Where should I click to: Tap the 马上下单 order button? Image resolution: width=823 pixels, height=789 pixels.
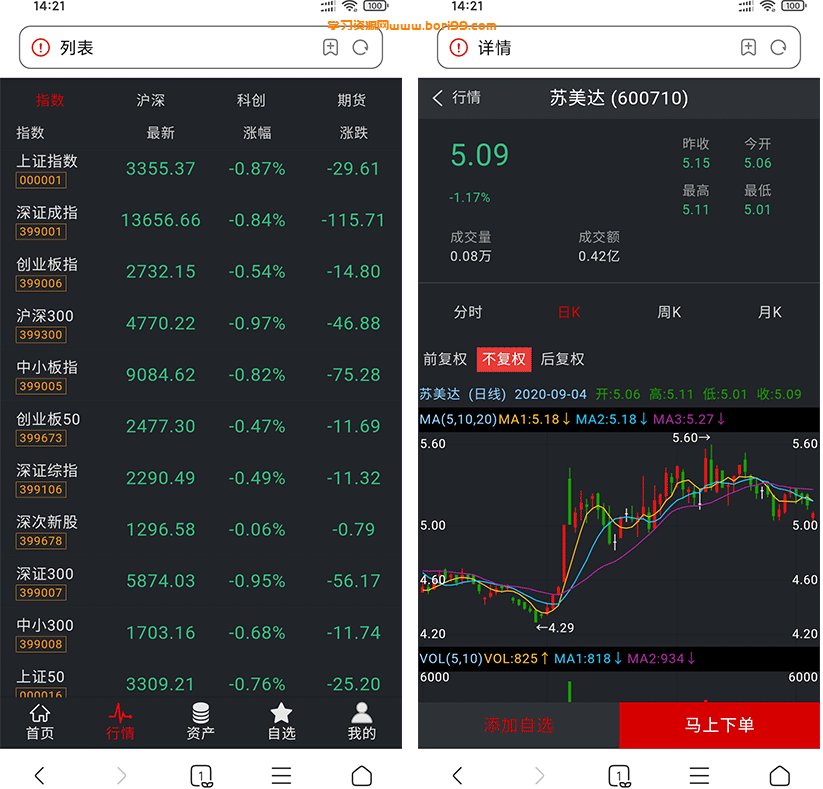pyautogui.click(x=720, y=725)
